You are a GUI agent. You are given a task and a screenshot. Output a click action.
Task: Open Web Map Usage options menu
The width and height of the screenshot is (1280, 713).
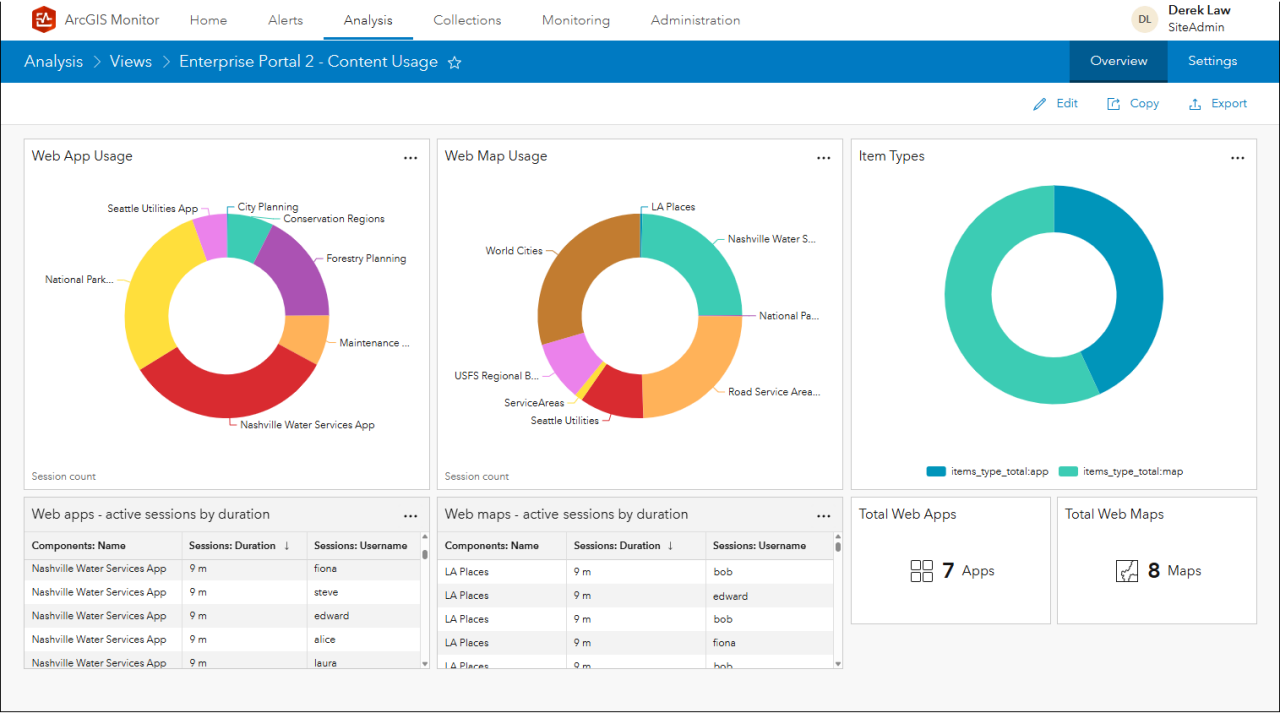coord(824,158)
